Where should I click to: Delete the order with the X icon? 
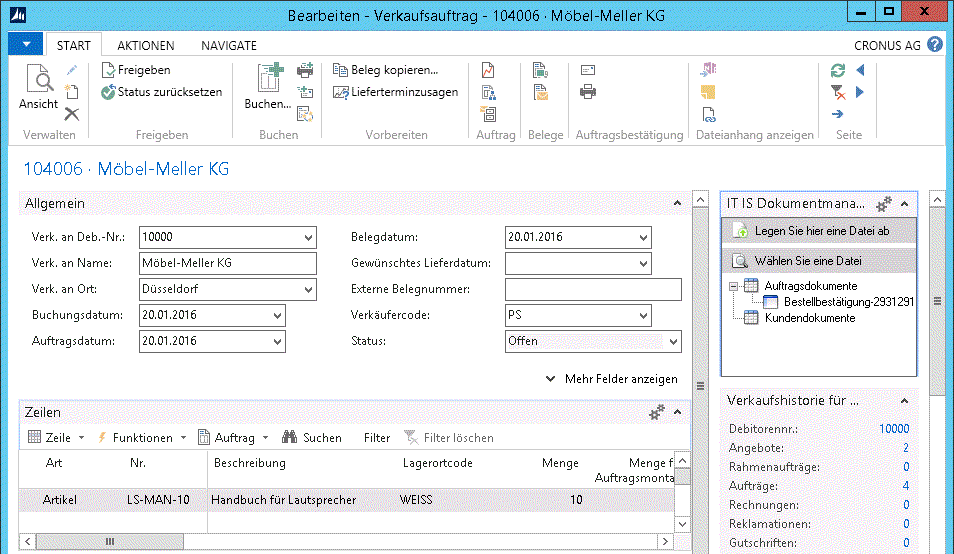click(72, 114)
